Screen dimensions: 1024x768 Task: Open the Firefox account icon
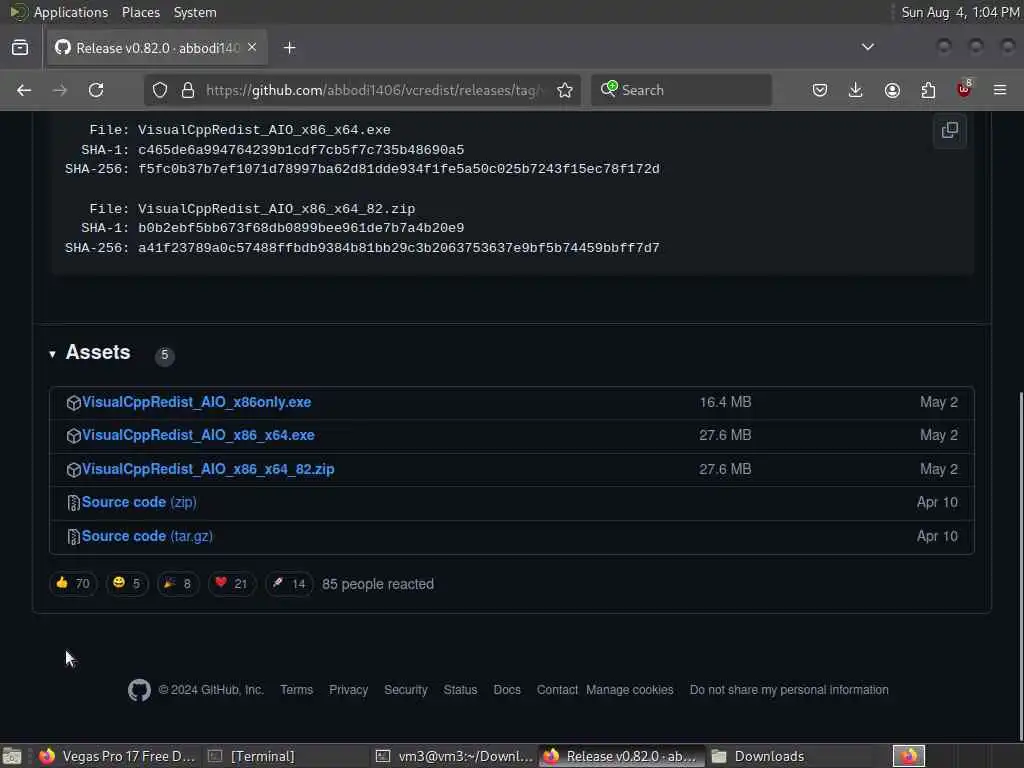click(x=892, y=90)
